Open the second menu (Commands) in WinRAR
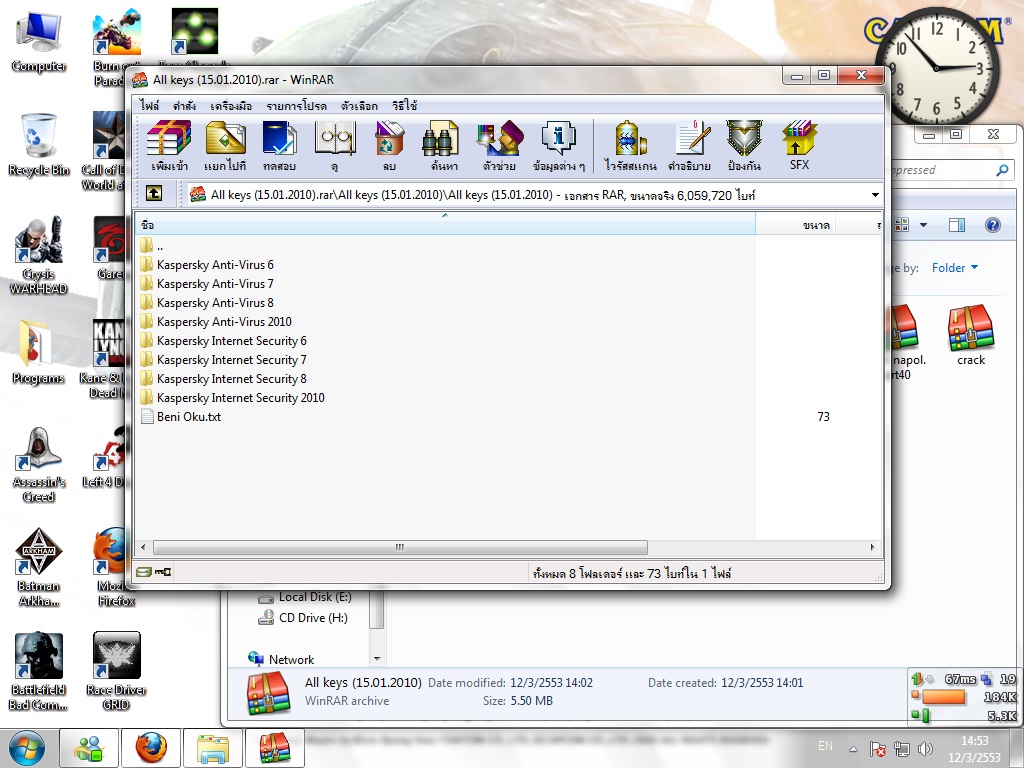Image resolution: width=1024 pixels, height=768 pixels. (x=184, y=105)
